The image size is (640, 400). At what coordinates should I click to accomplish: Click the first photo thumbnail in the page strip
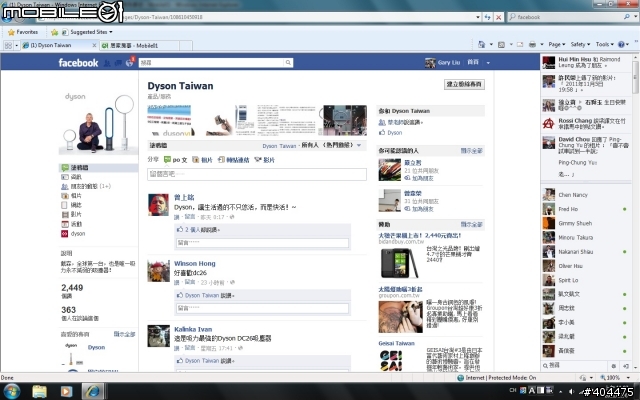pos(169,120)
